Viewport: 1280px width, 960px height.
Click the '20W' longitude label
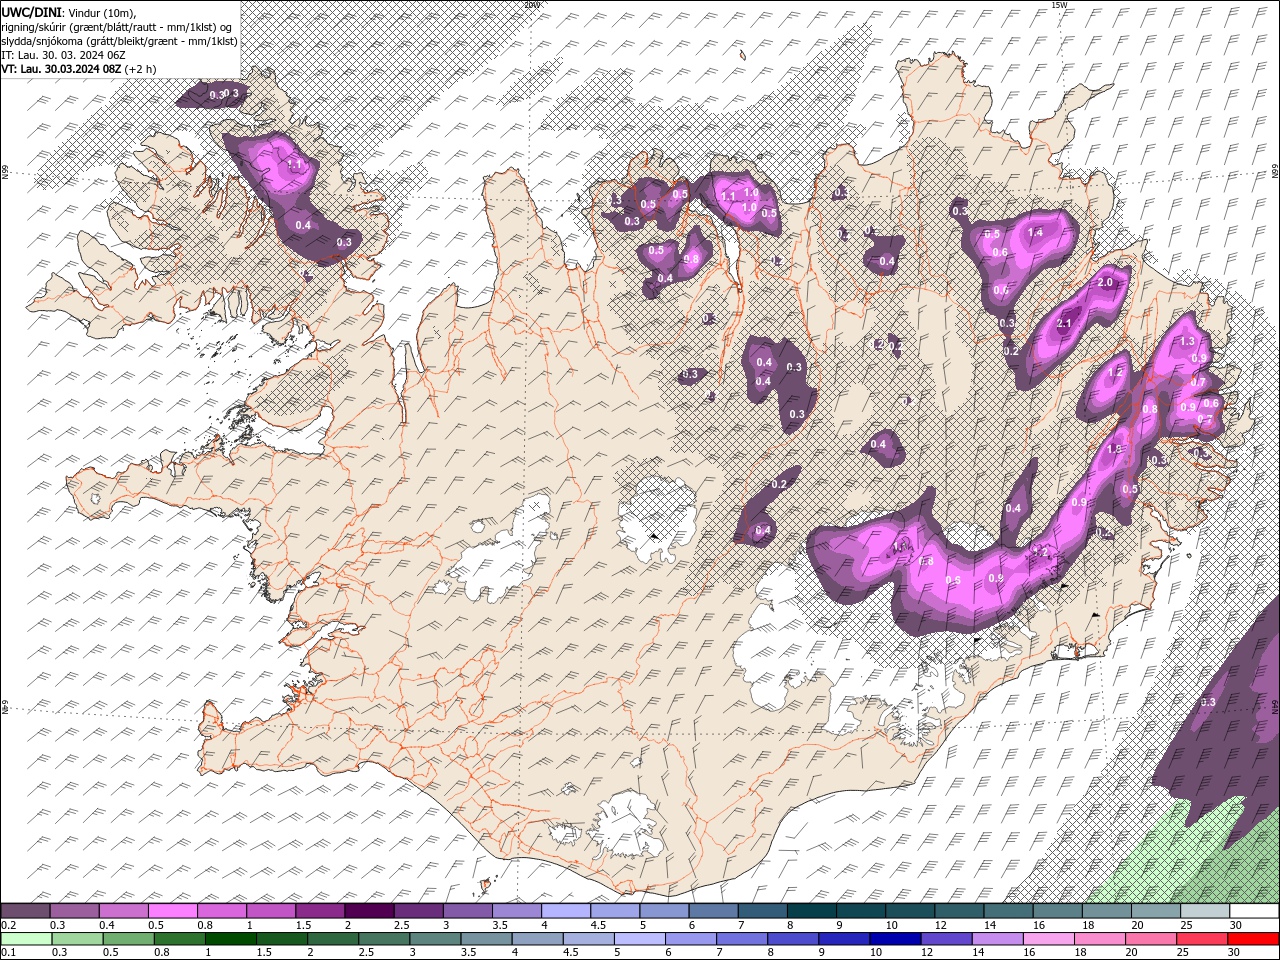click(x=532, y=4)
